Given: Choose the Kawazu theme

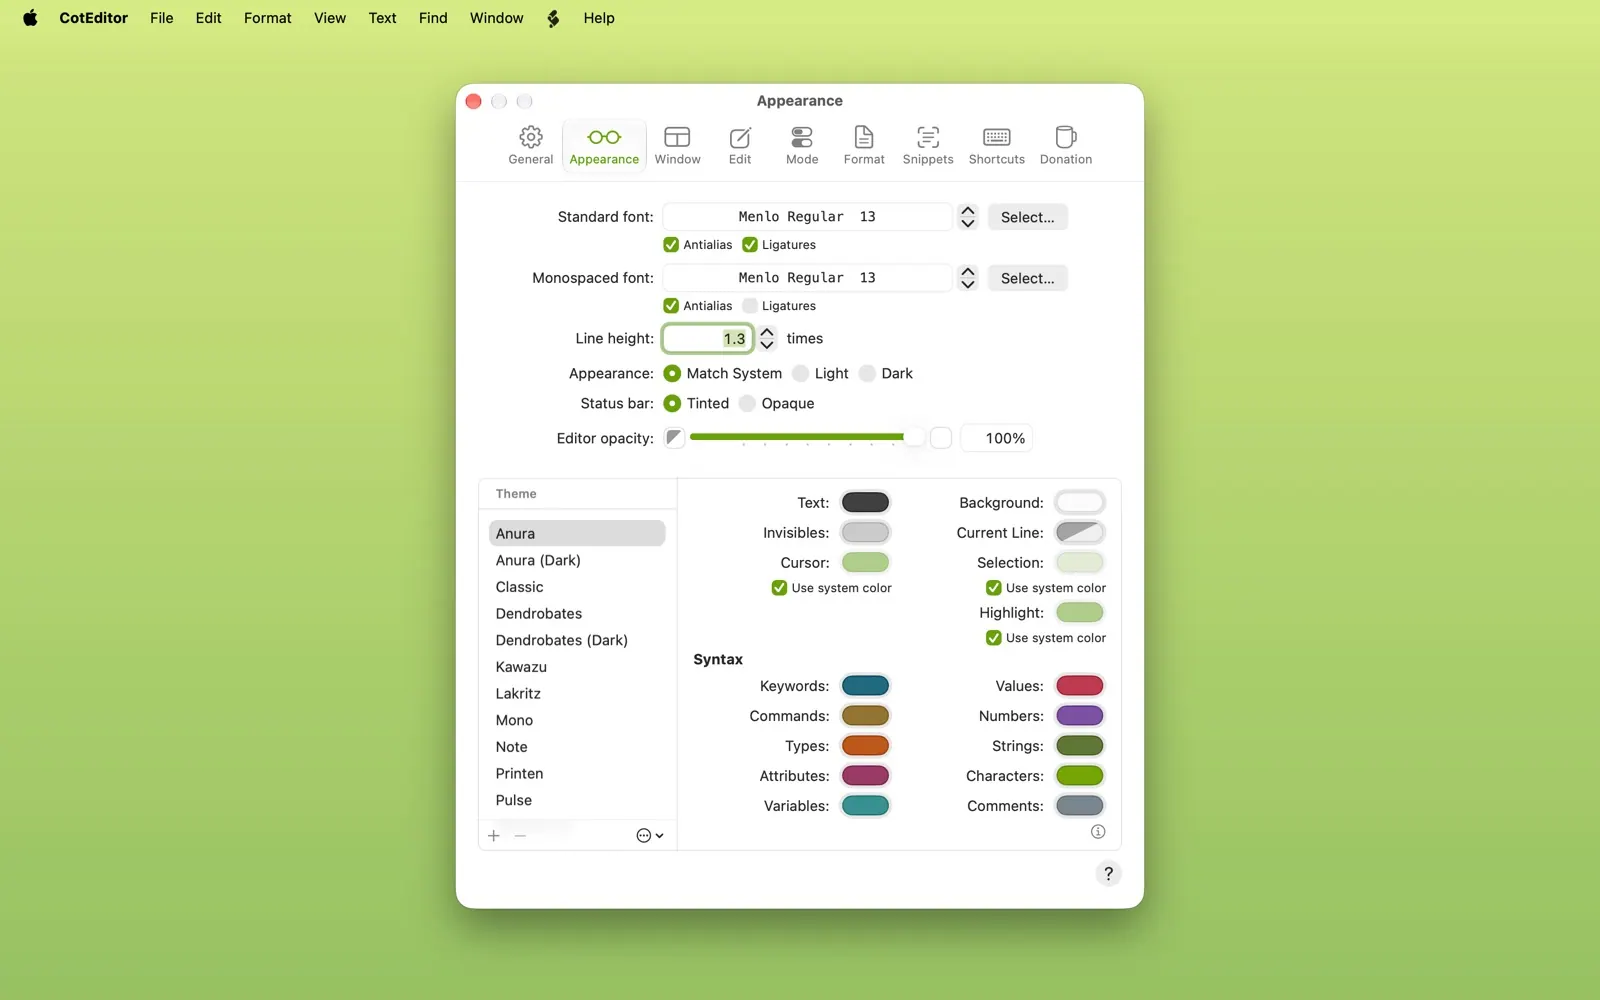Looking at the screenshot, I should (577, 667).
